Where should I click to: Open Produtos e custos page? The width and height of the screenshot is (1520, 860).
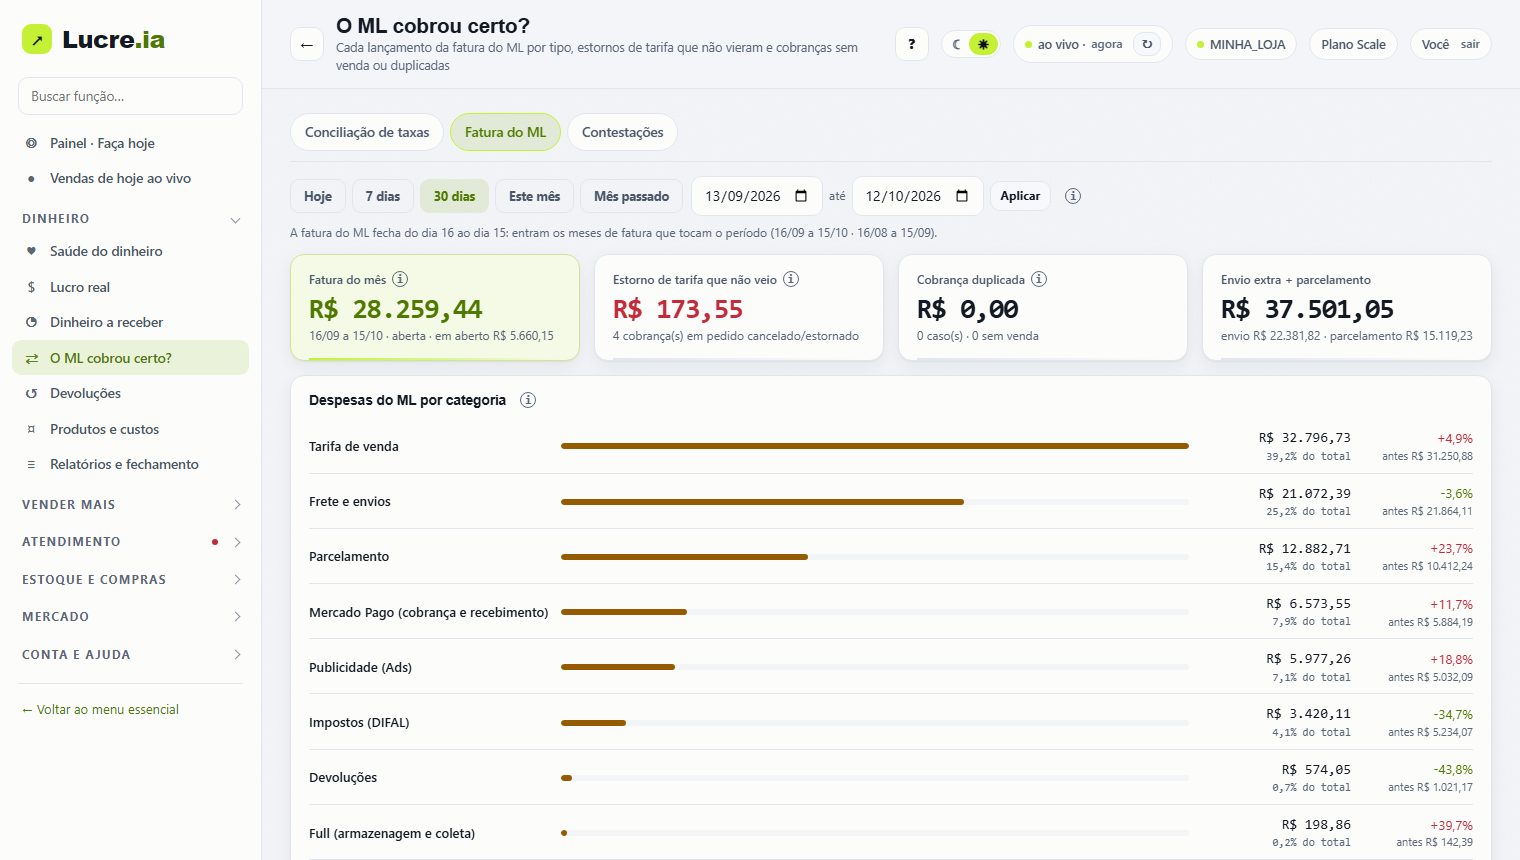(130, 429)
